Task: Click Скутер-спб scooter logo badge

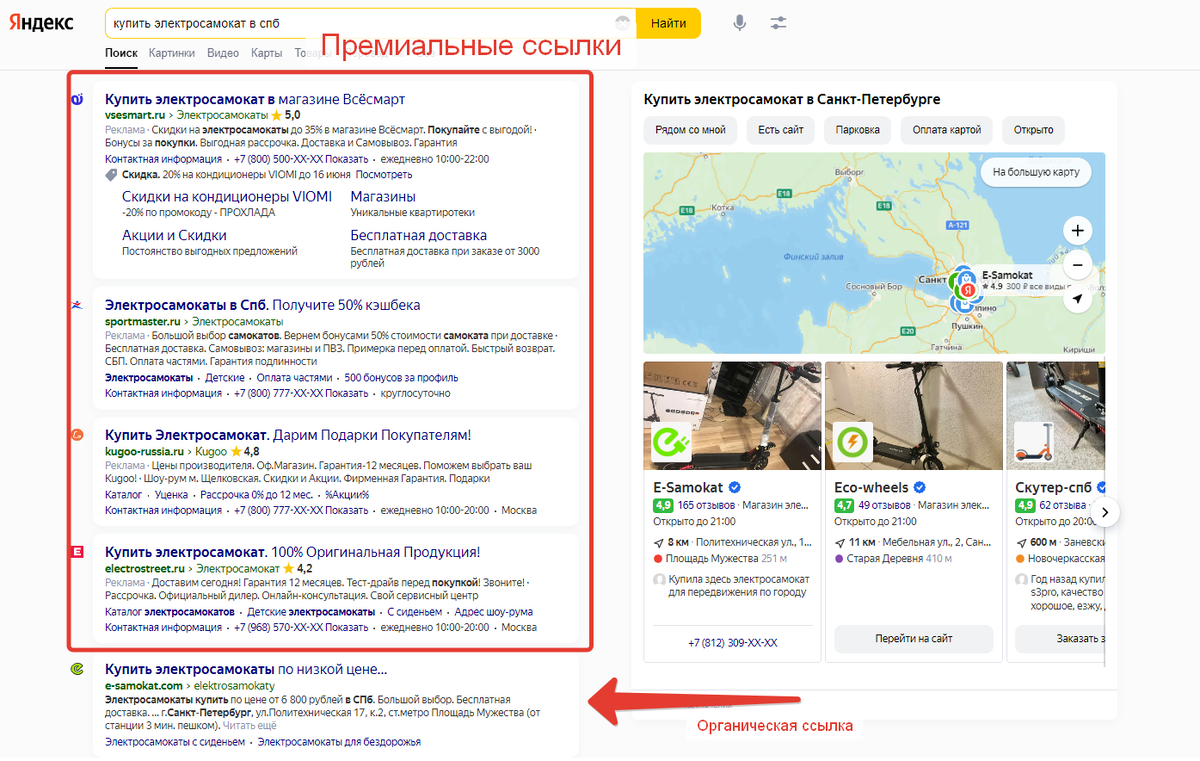Action: point(1033,441)
